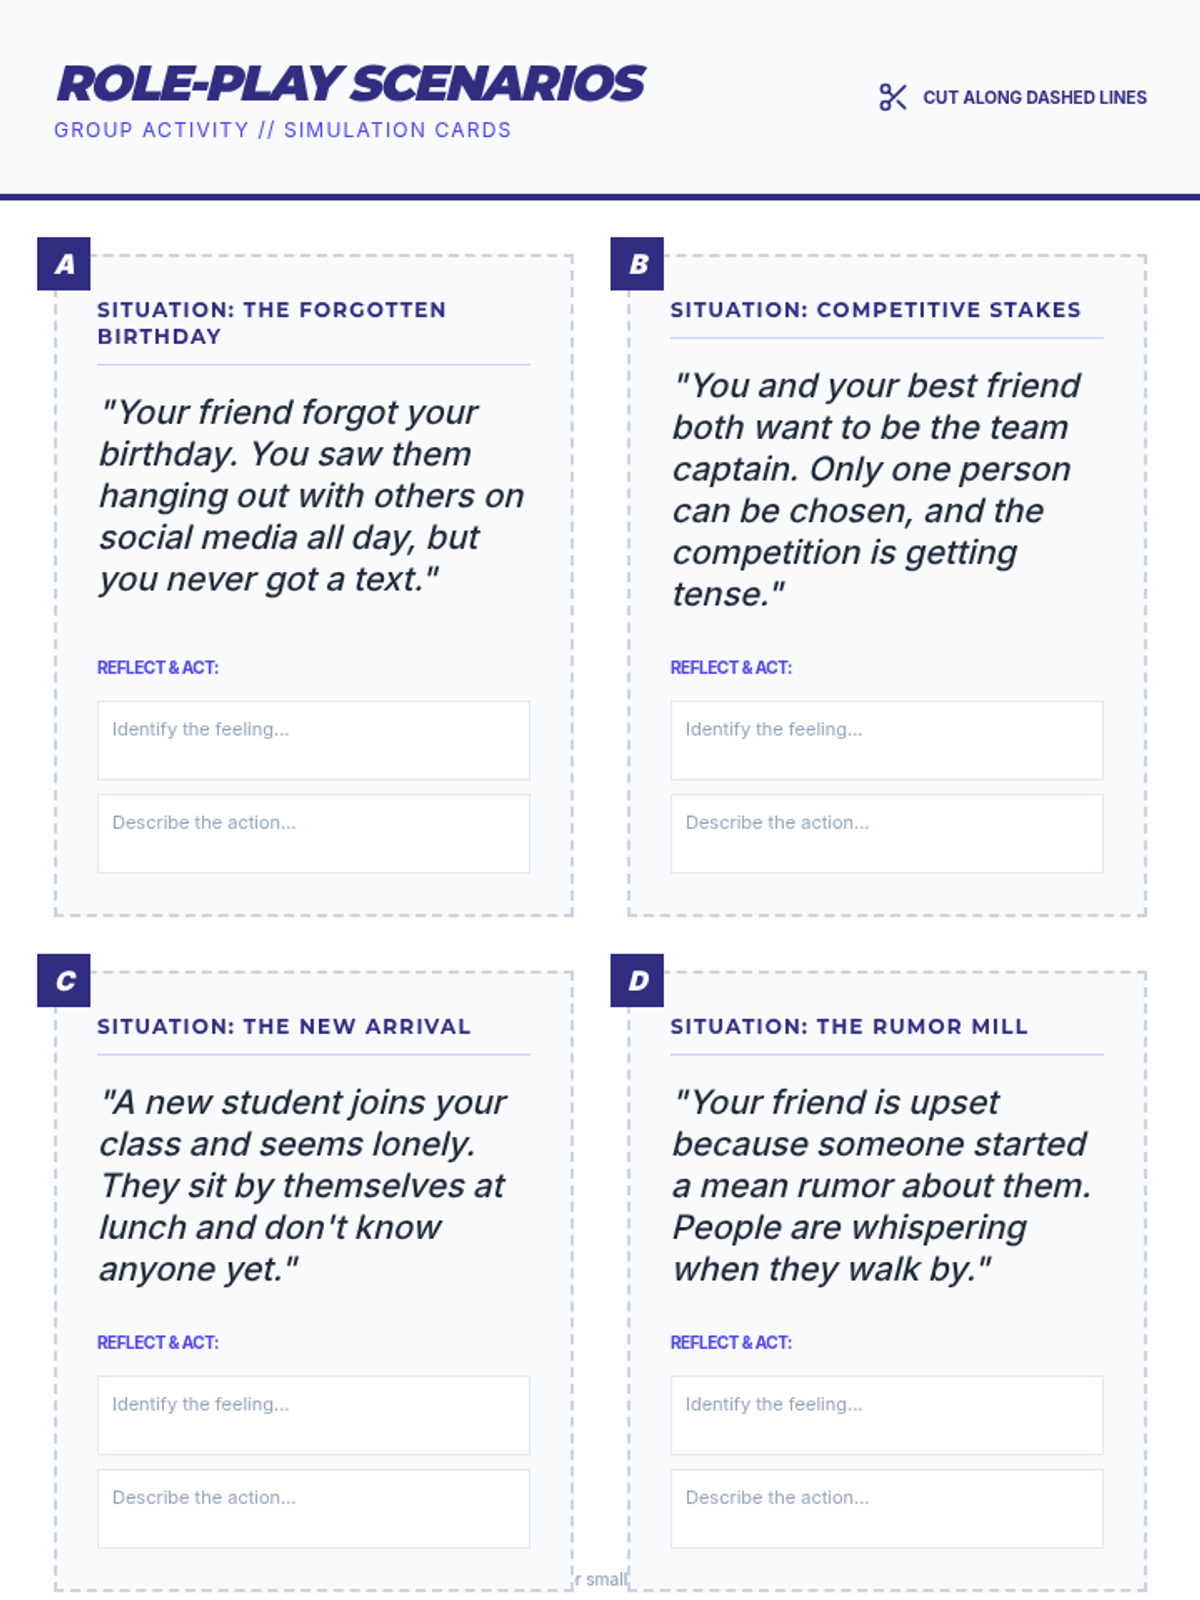
Task: Click Describe the action field on card A
Action: point(313,833)
